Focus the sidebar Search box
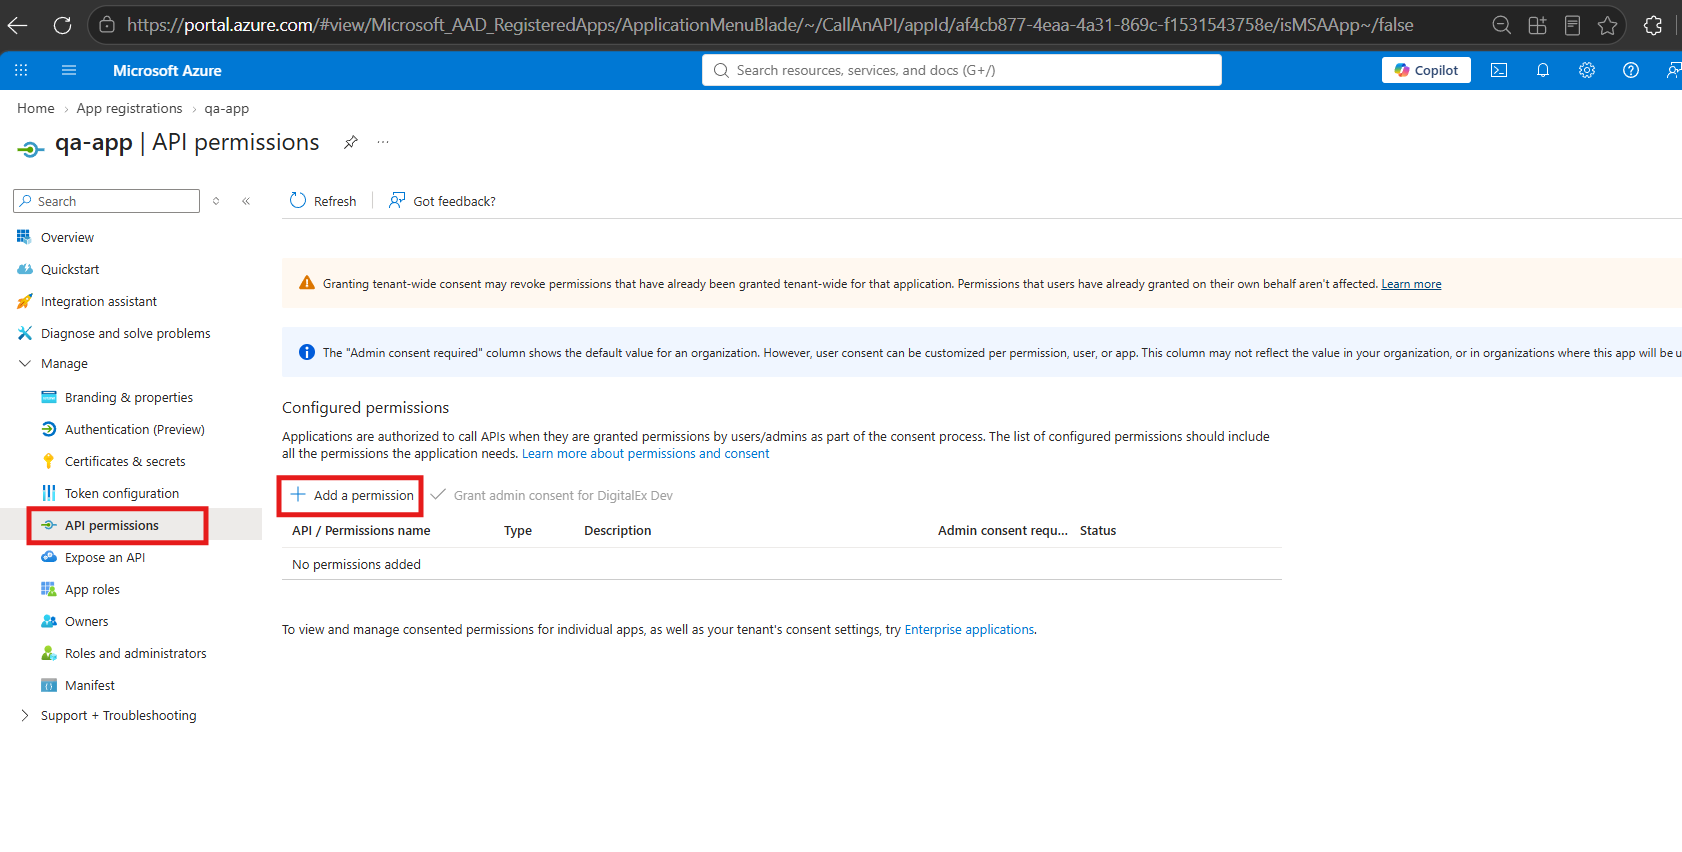 point(107,201)
